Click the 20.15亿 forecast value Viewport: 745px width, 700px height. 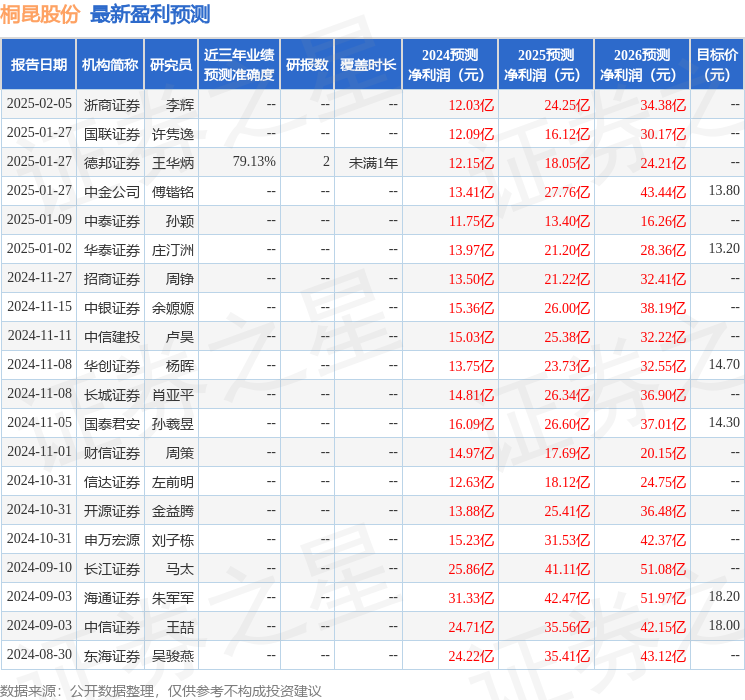(x=663, y=453)
